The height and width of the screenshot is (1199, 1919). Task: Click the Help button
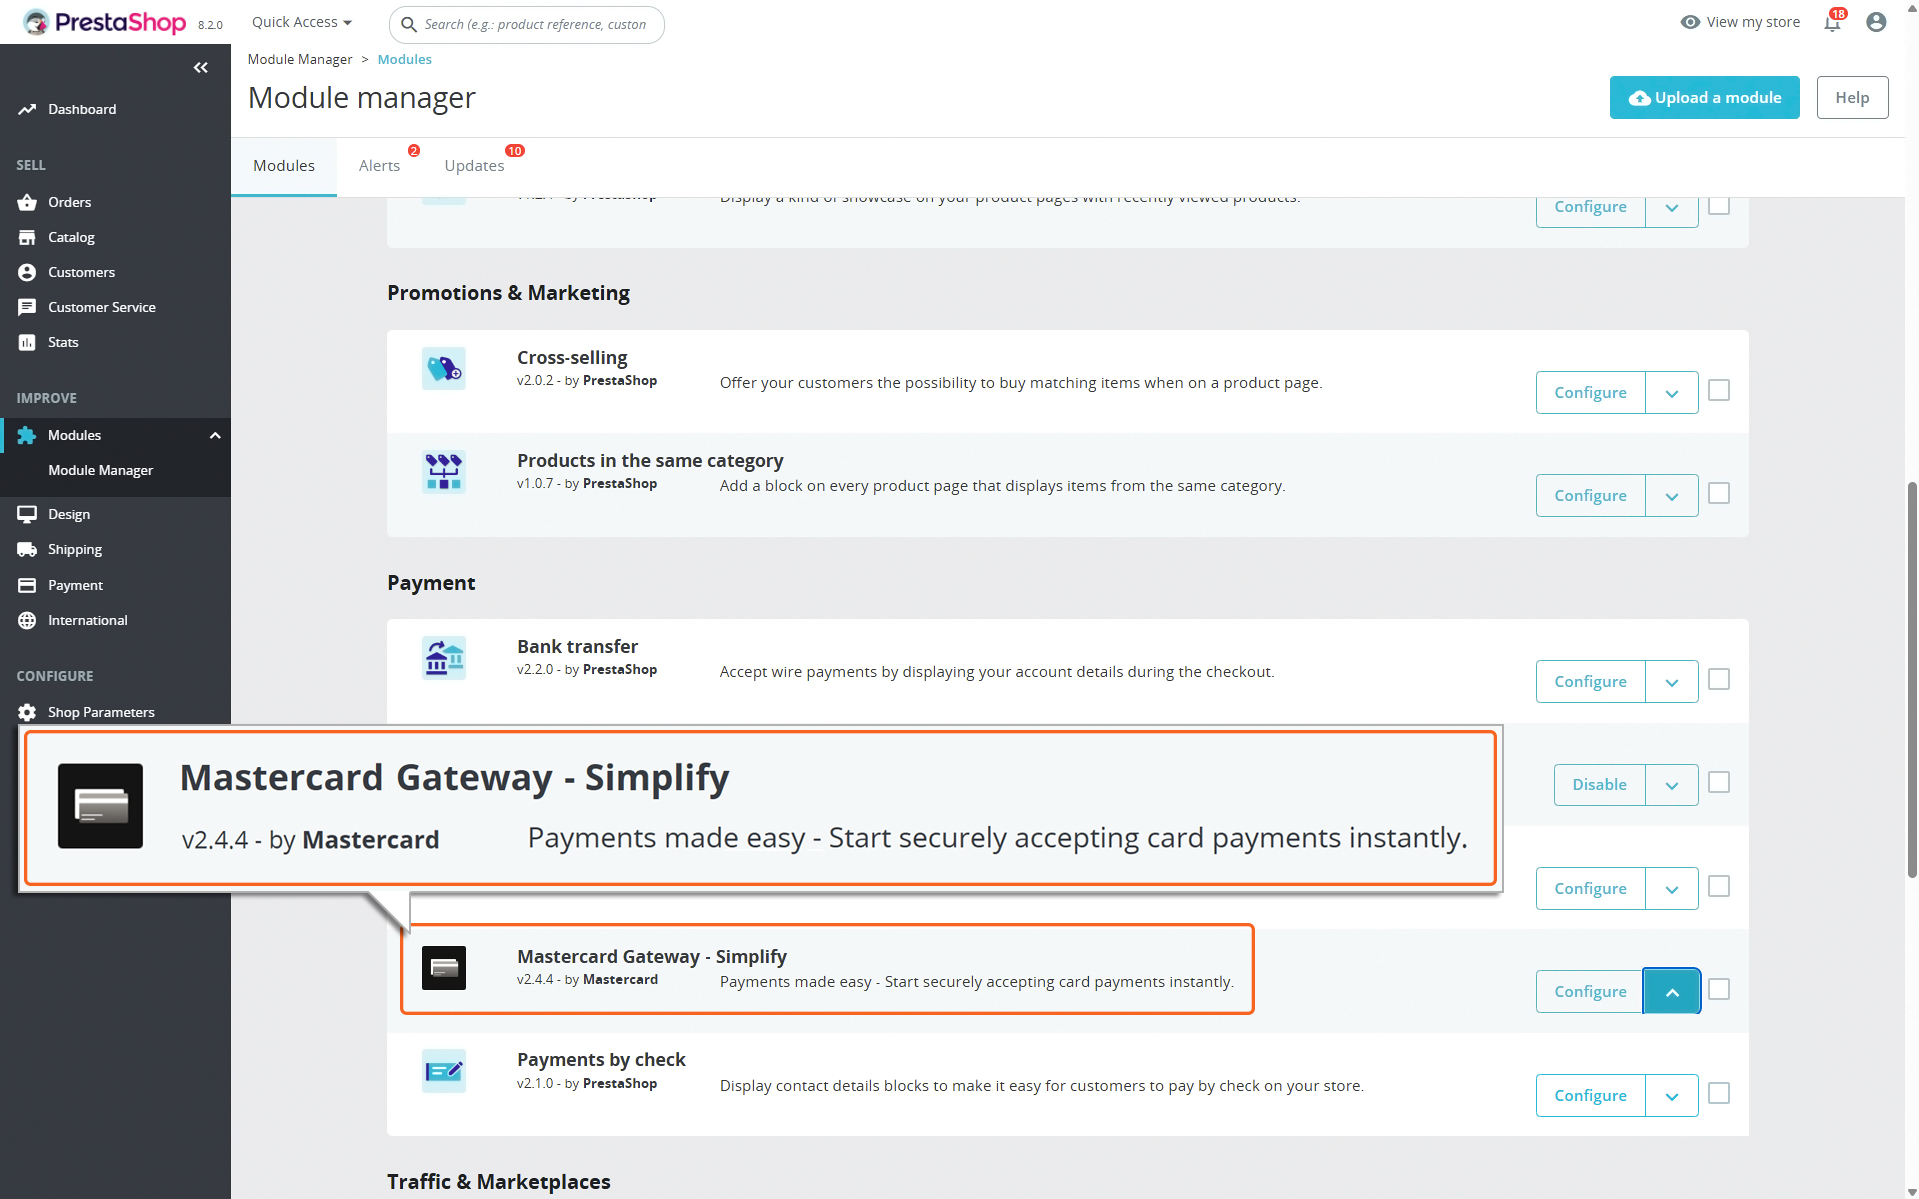[1852, 97]
